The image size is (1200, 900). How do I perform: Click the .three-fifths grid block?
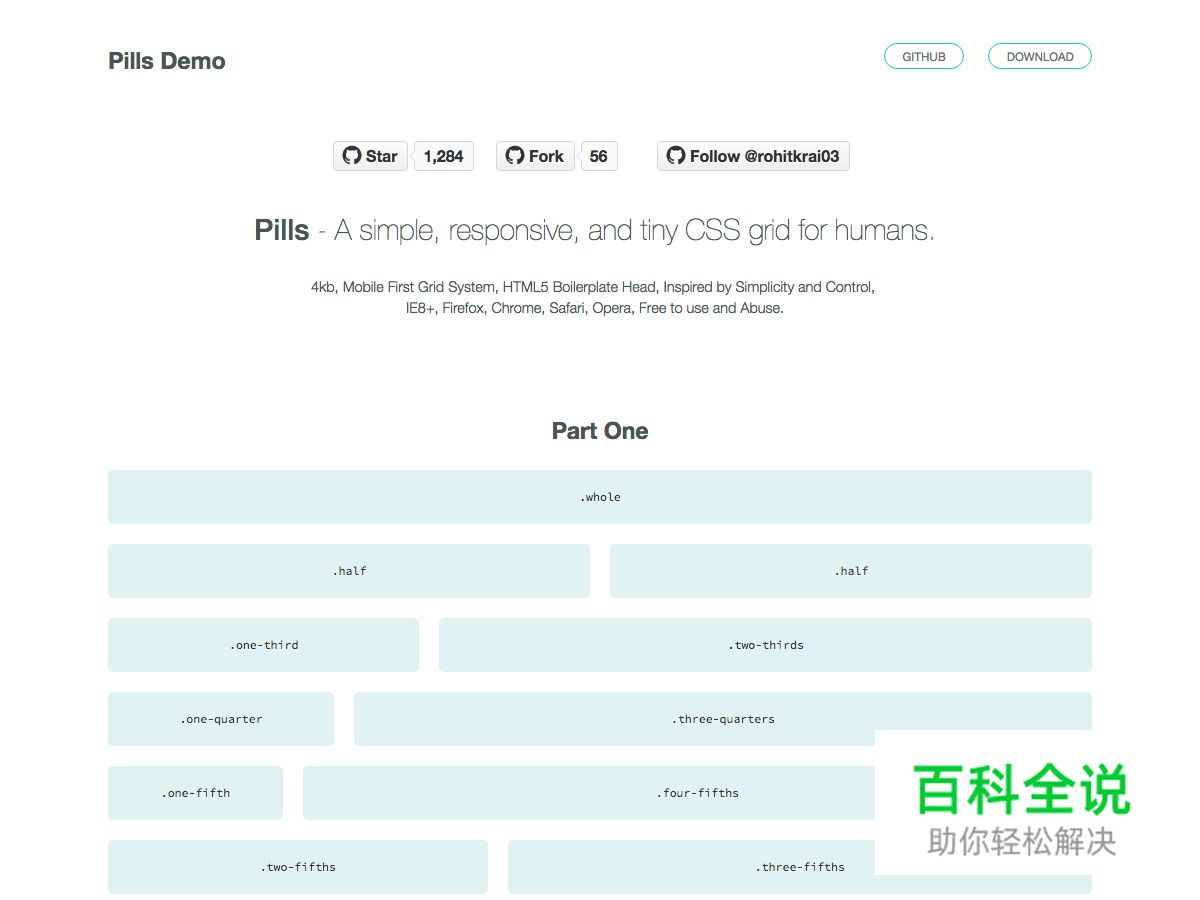690,867
